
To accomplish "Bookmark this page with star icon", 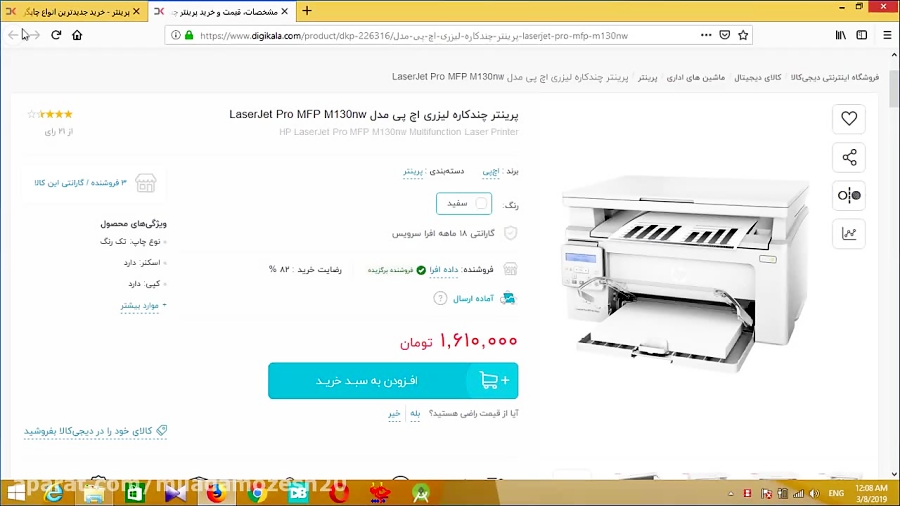I will [743, 36].
